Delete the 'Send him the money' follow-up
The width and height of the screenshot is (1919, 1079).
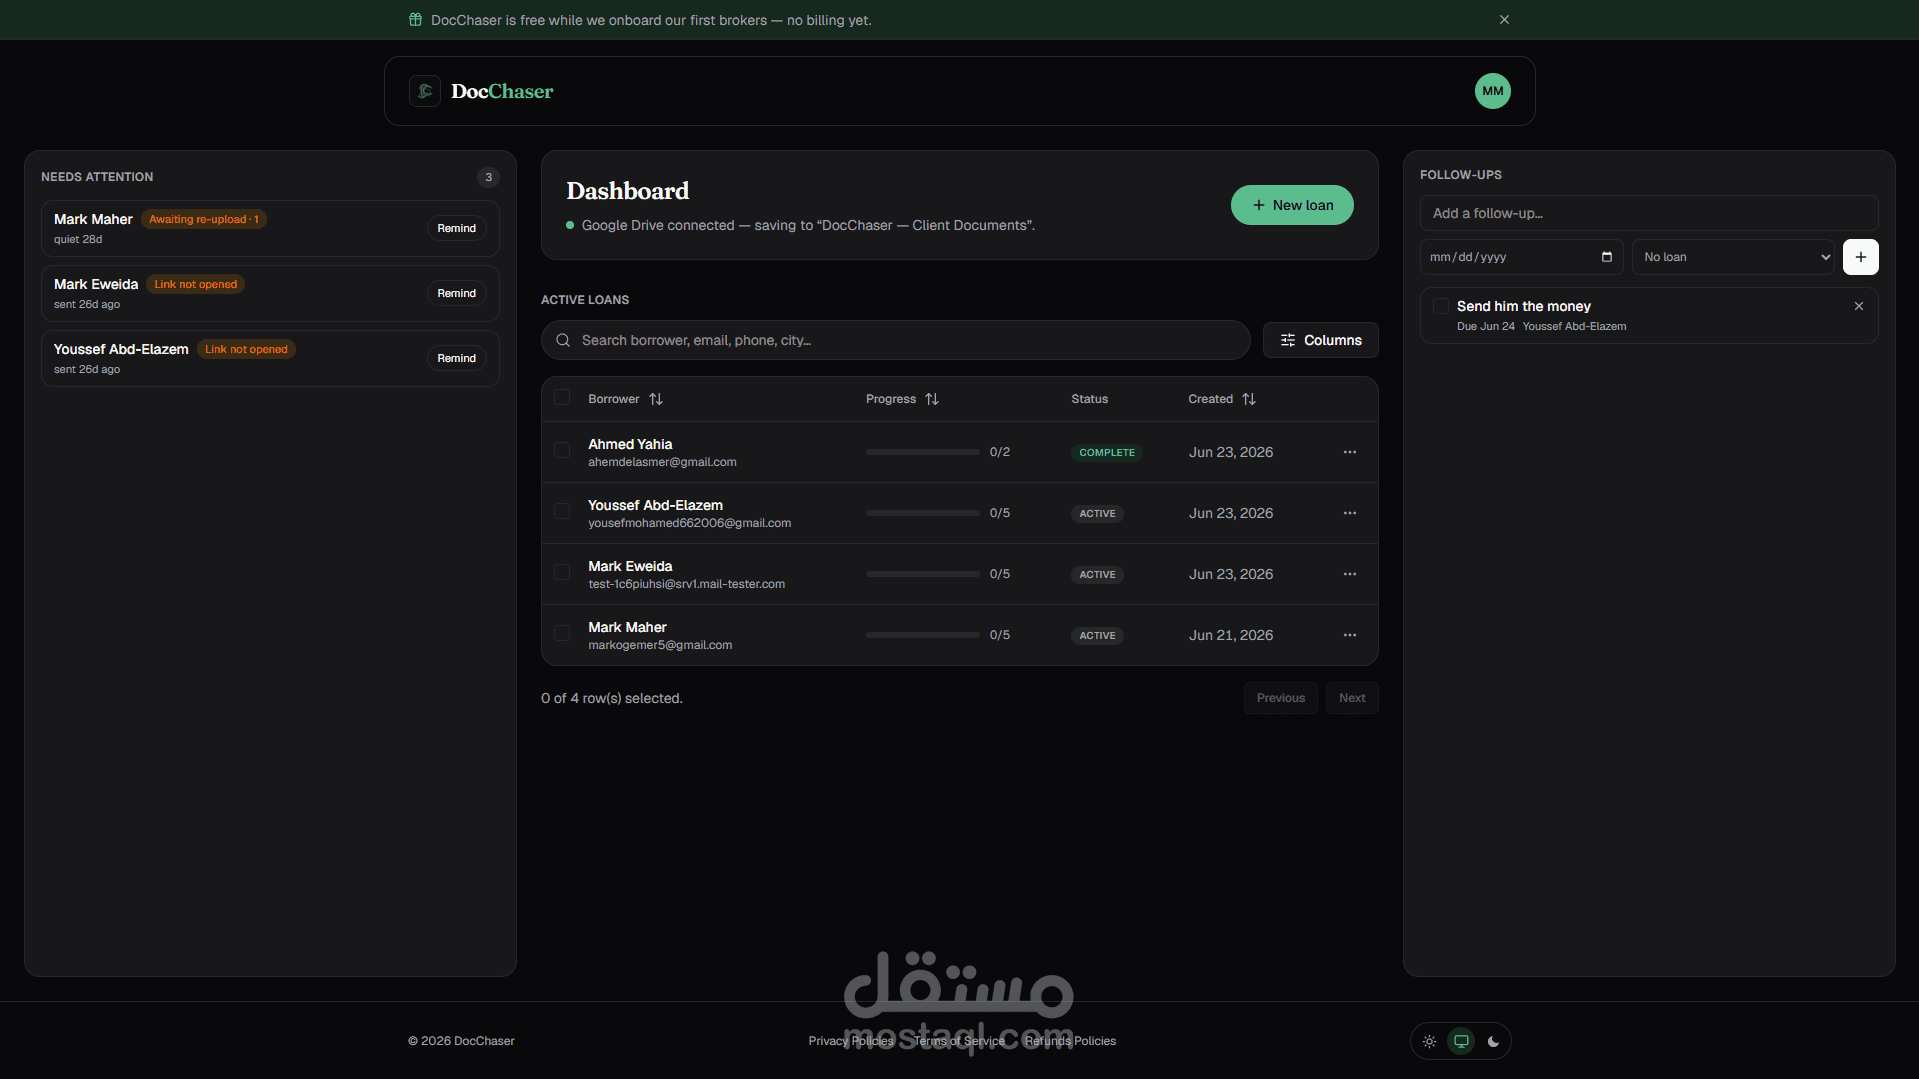pyautogui.click(x=1859, y=306)
